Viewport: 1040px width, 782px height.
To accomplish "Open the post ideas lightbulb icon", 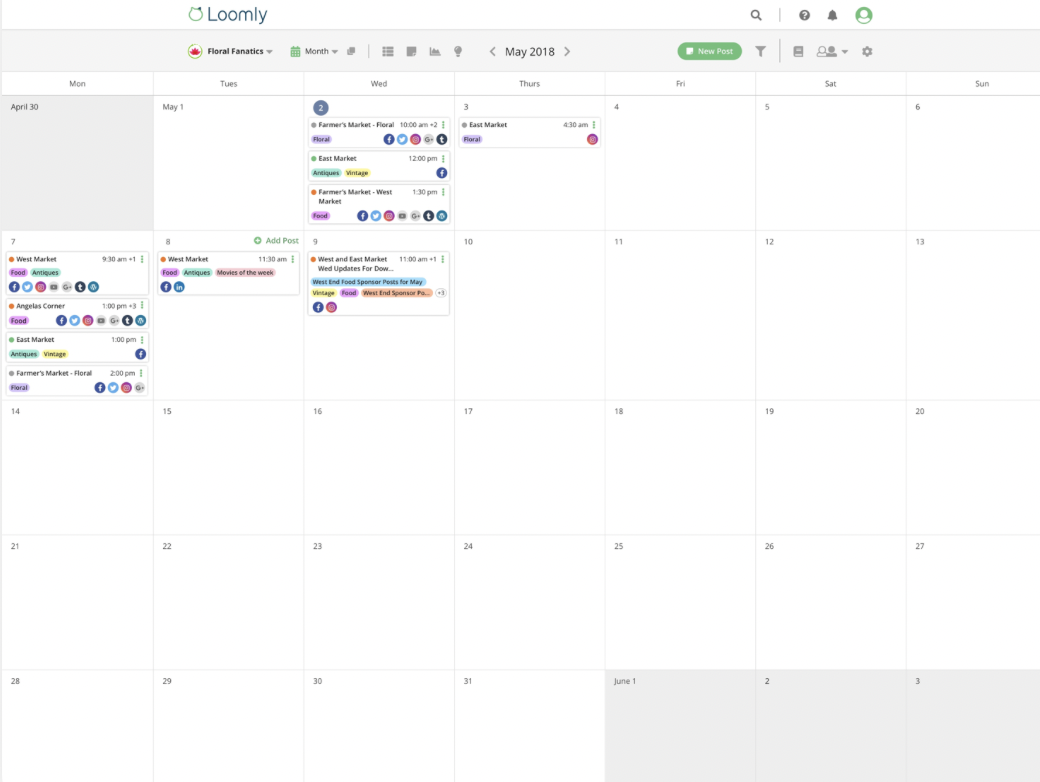I will [x=458, y=51].
